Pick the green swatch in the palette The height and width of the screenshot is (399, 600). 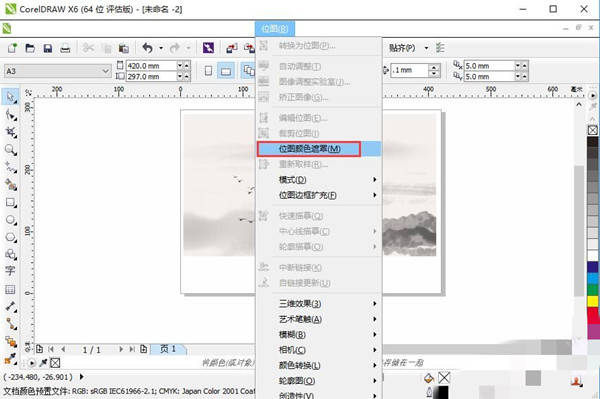[x=593, y=290]
